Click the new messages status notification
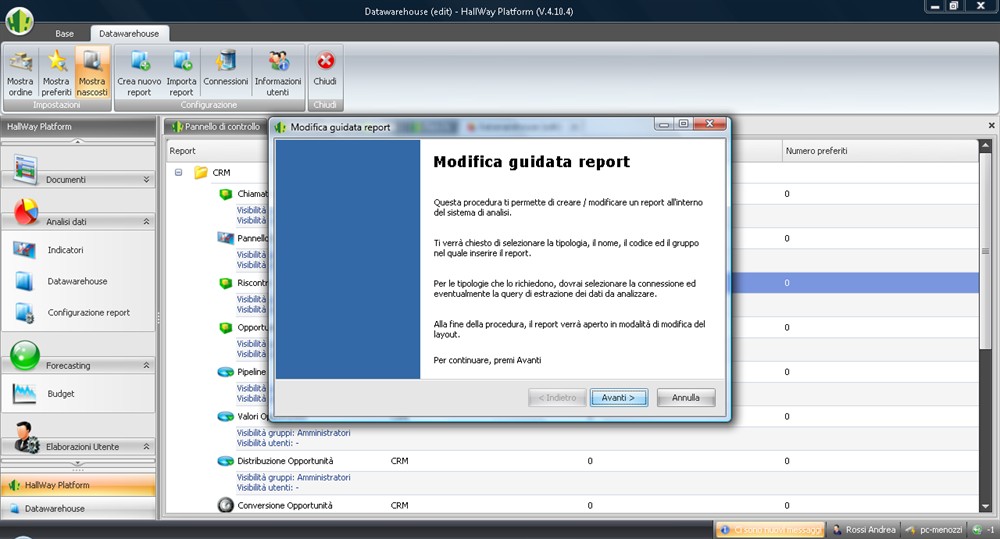This screenshot has height=539, width=1000. (x=770, y=529)
